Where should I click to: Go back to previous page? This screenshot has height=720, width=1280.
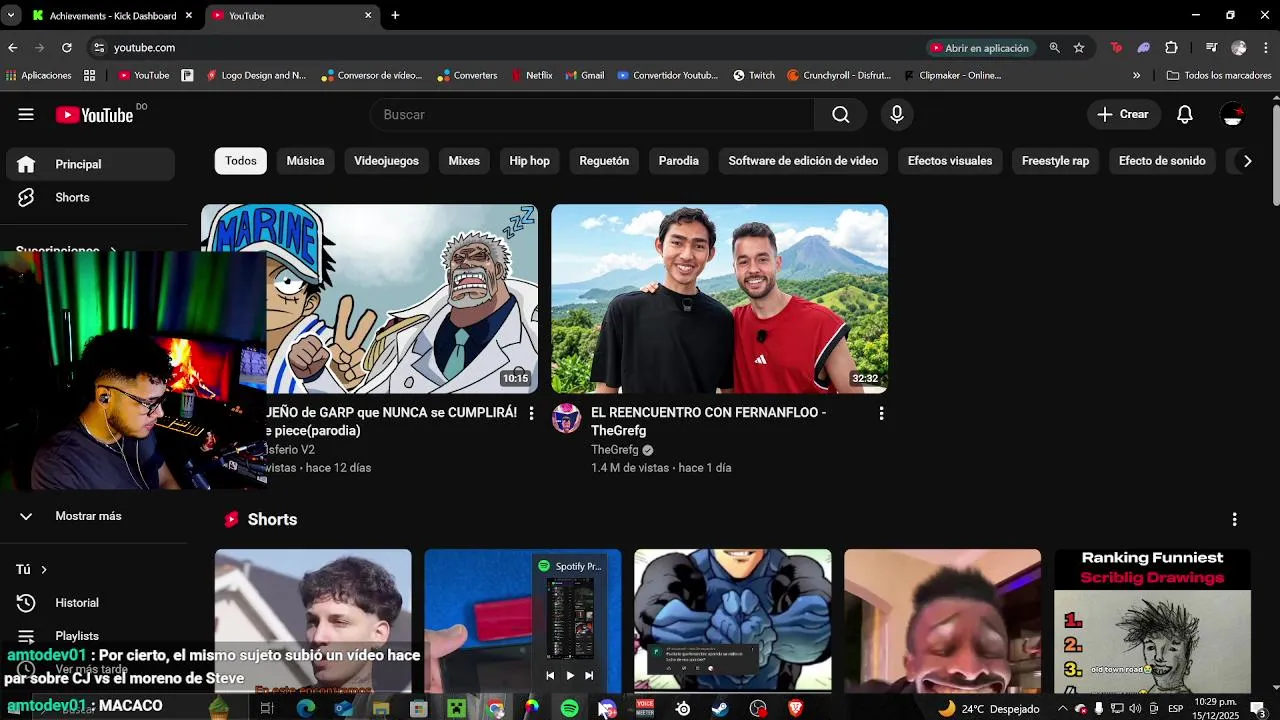(x=12, y=47)
